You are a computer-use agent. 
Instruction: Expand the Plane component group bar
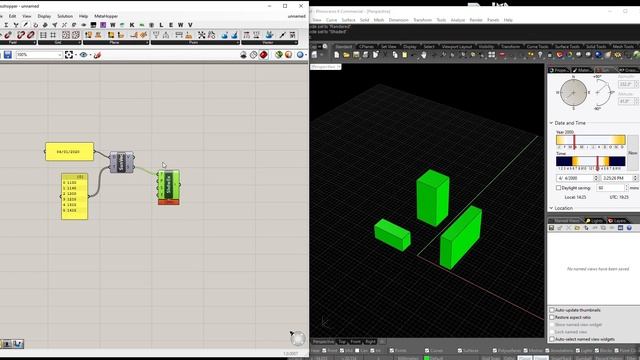[116, 42]
